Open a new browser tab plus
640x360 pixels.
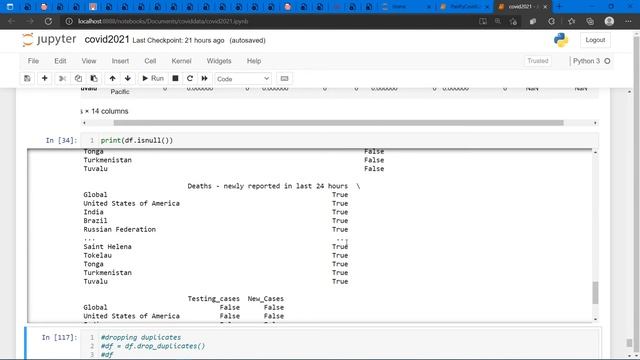tap(559, 7)
